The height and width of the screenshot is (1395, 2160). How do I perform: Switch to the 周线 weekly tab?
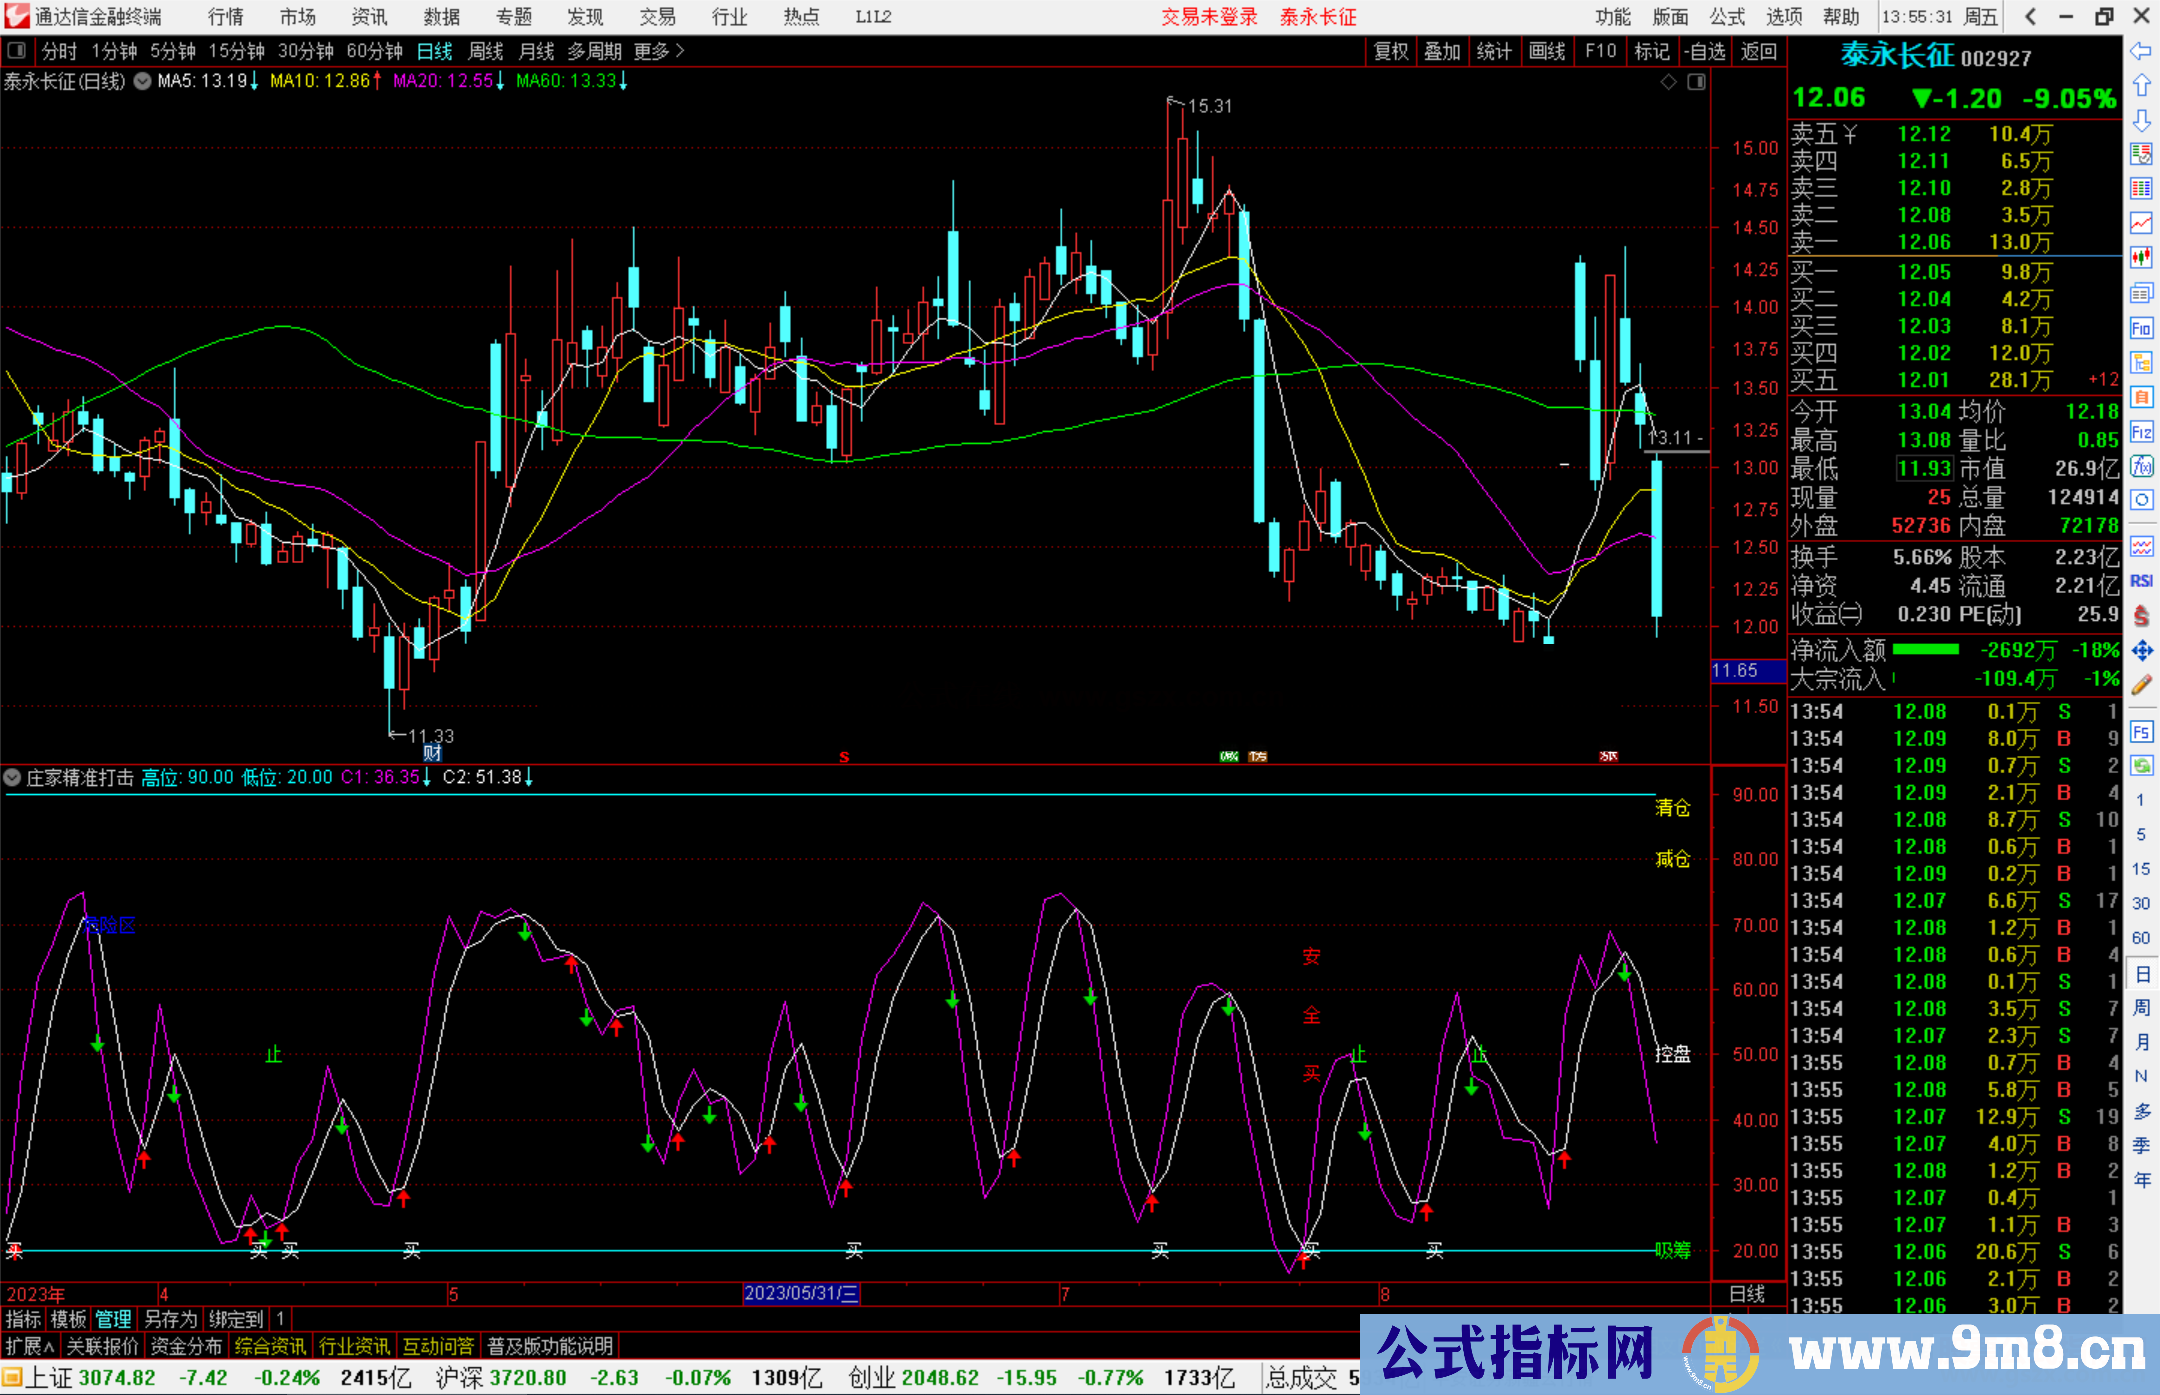click(x=486, y=51)
